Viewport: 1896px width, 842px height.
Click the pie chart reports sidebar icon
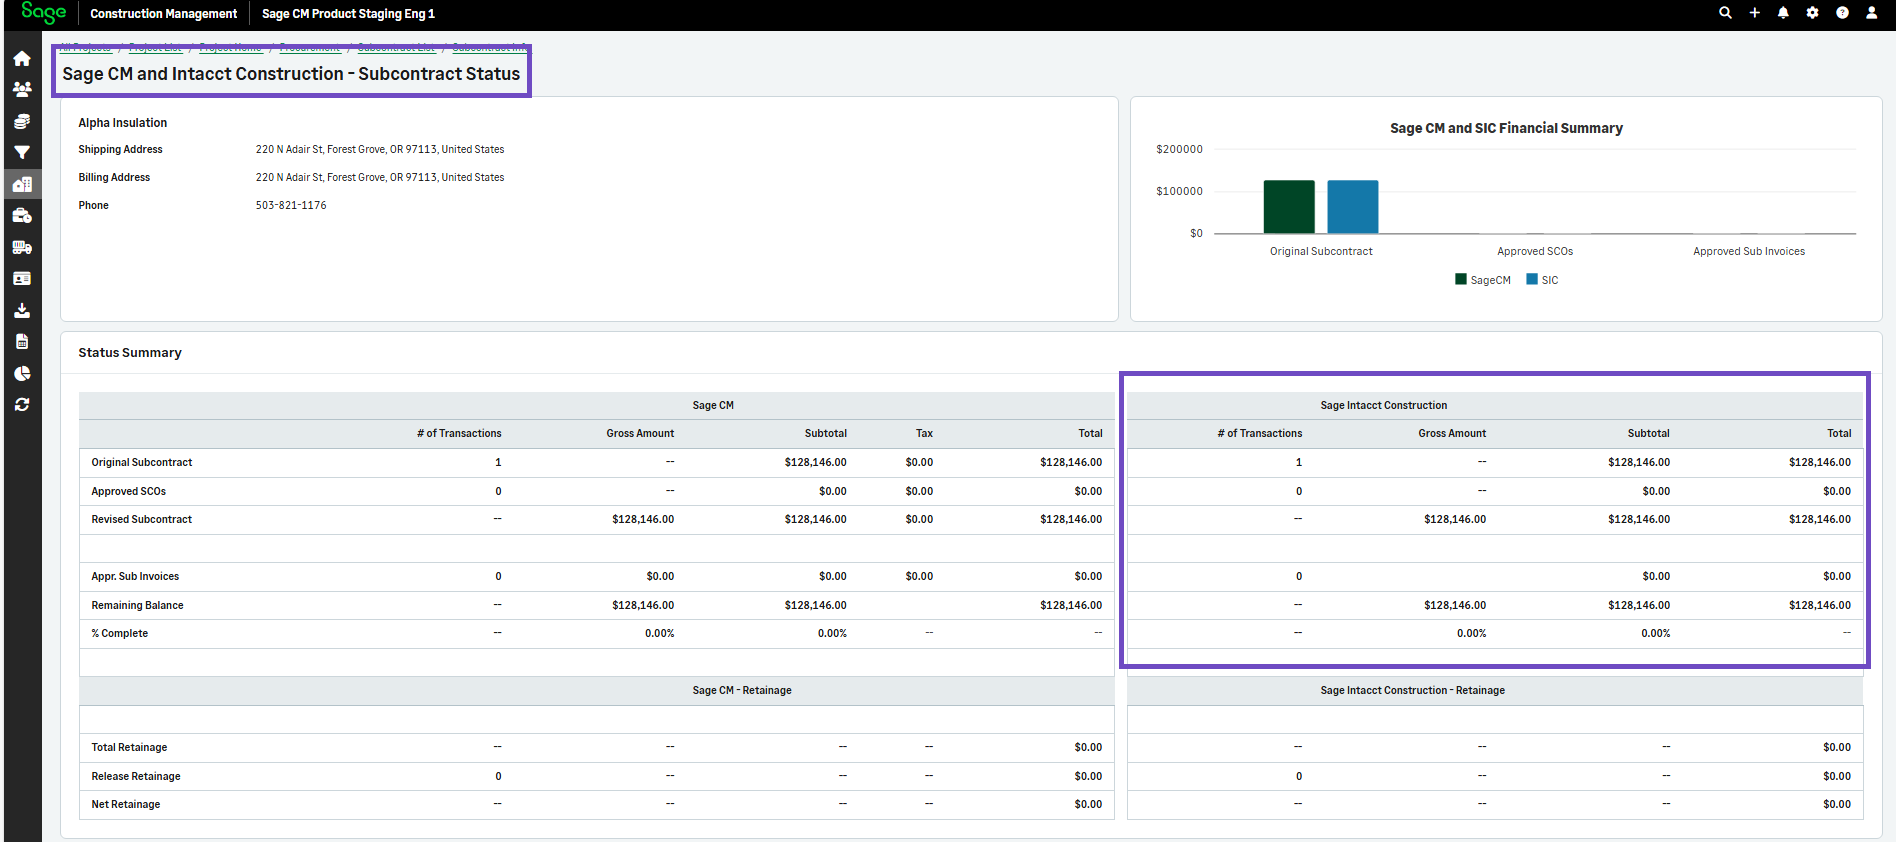[x=22, y=373]
